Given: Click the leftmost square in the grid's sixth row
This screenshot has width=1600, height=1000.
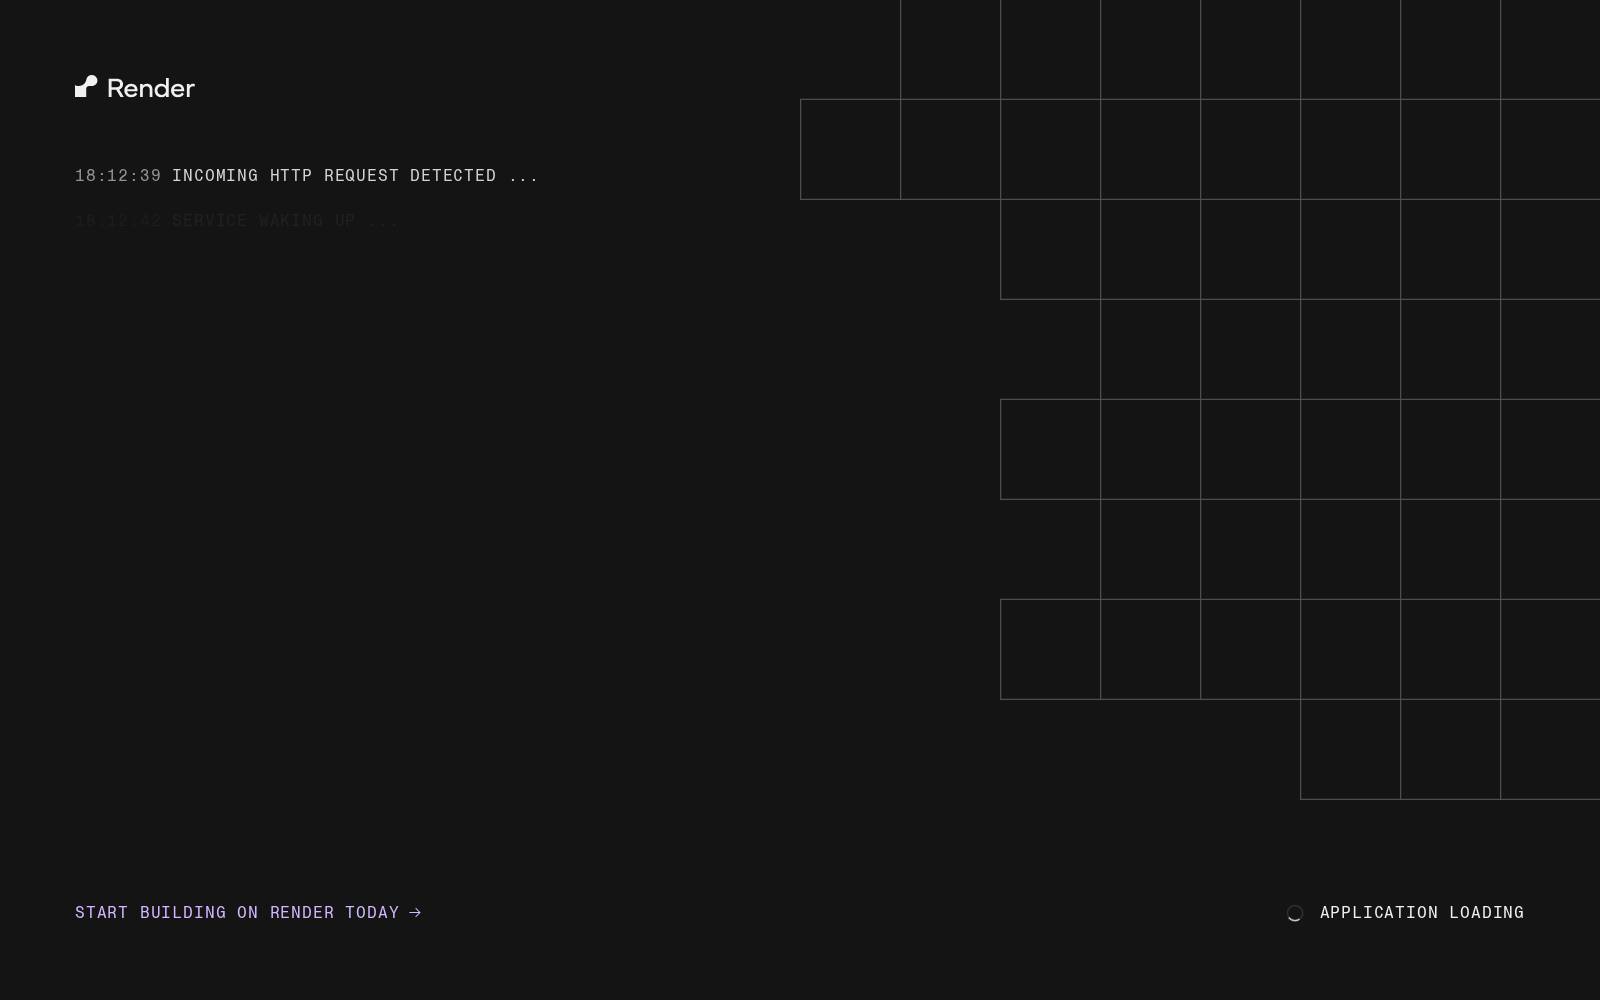Looking at the screenshot, I should pyautogui.click(x=1150, y=549).
